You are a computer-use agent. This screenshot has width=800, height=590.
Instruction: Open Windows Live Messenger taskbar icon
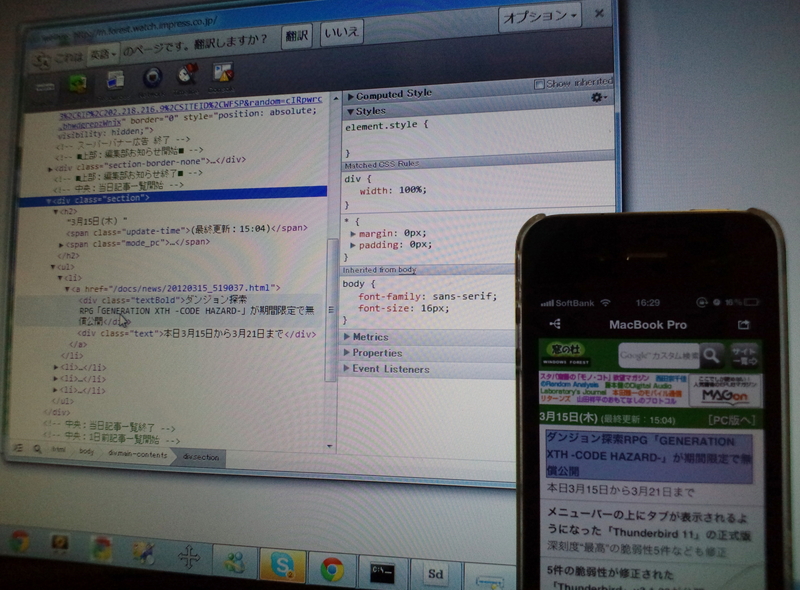(235, 561)
